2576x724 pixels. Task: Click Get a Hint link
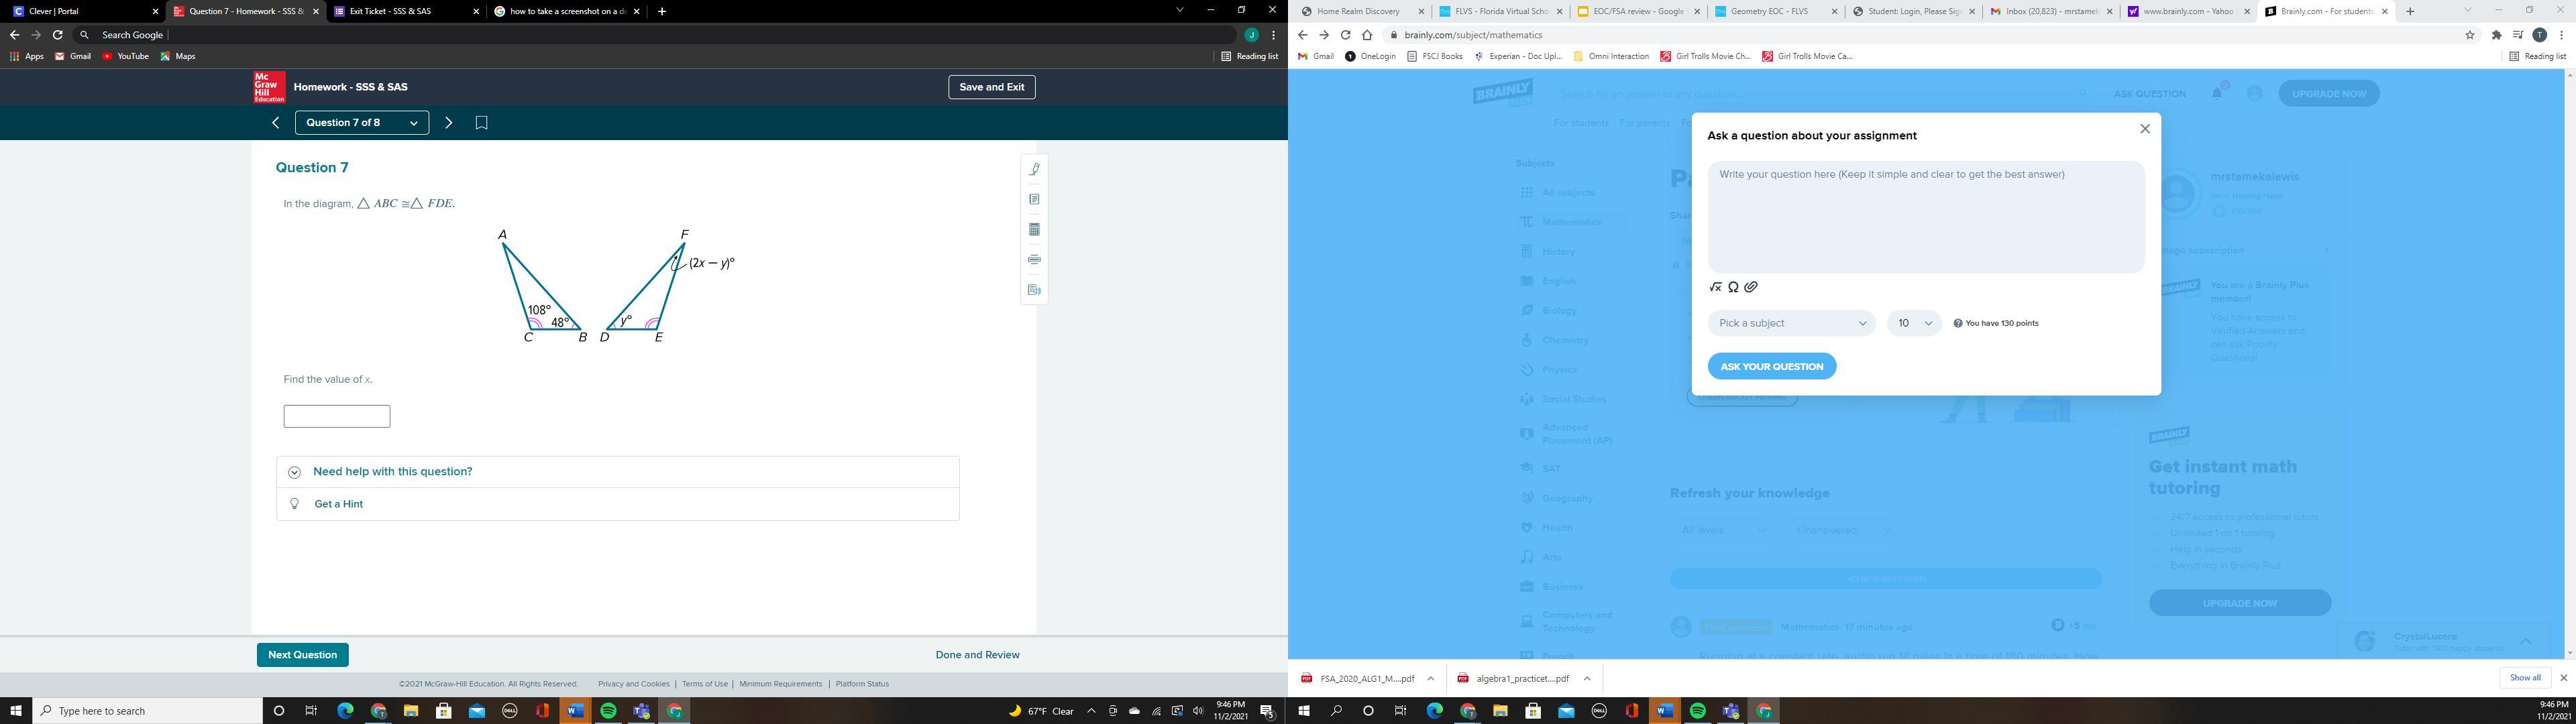pyautogui.click(x=338, y=504)
